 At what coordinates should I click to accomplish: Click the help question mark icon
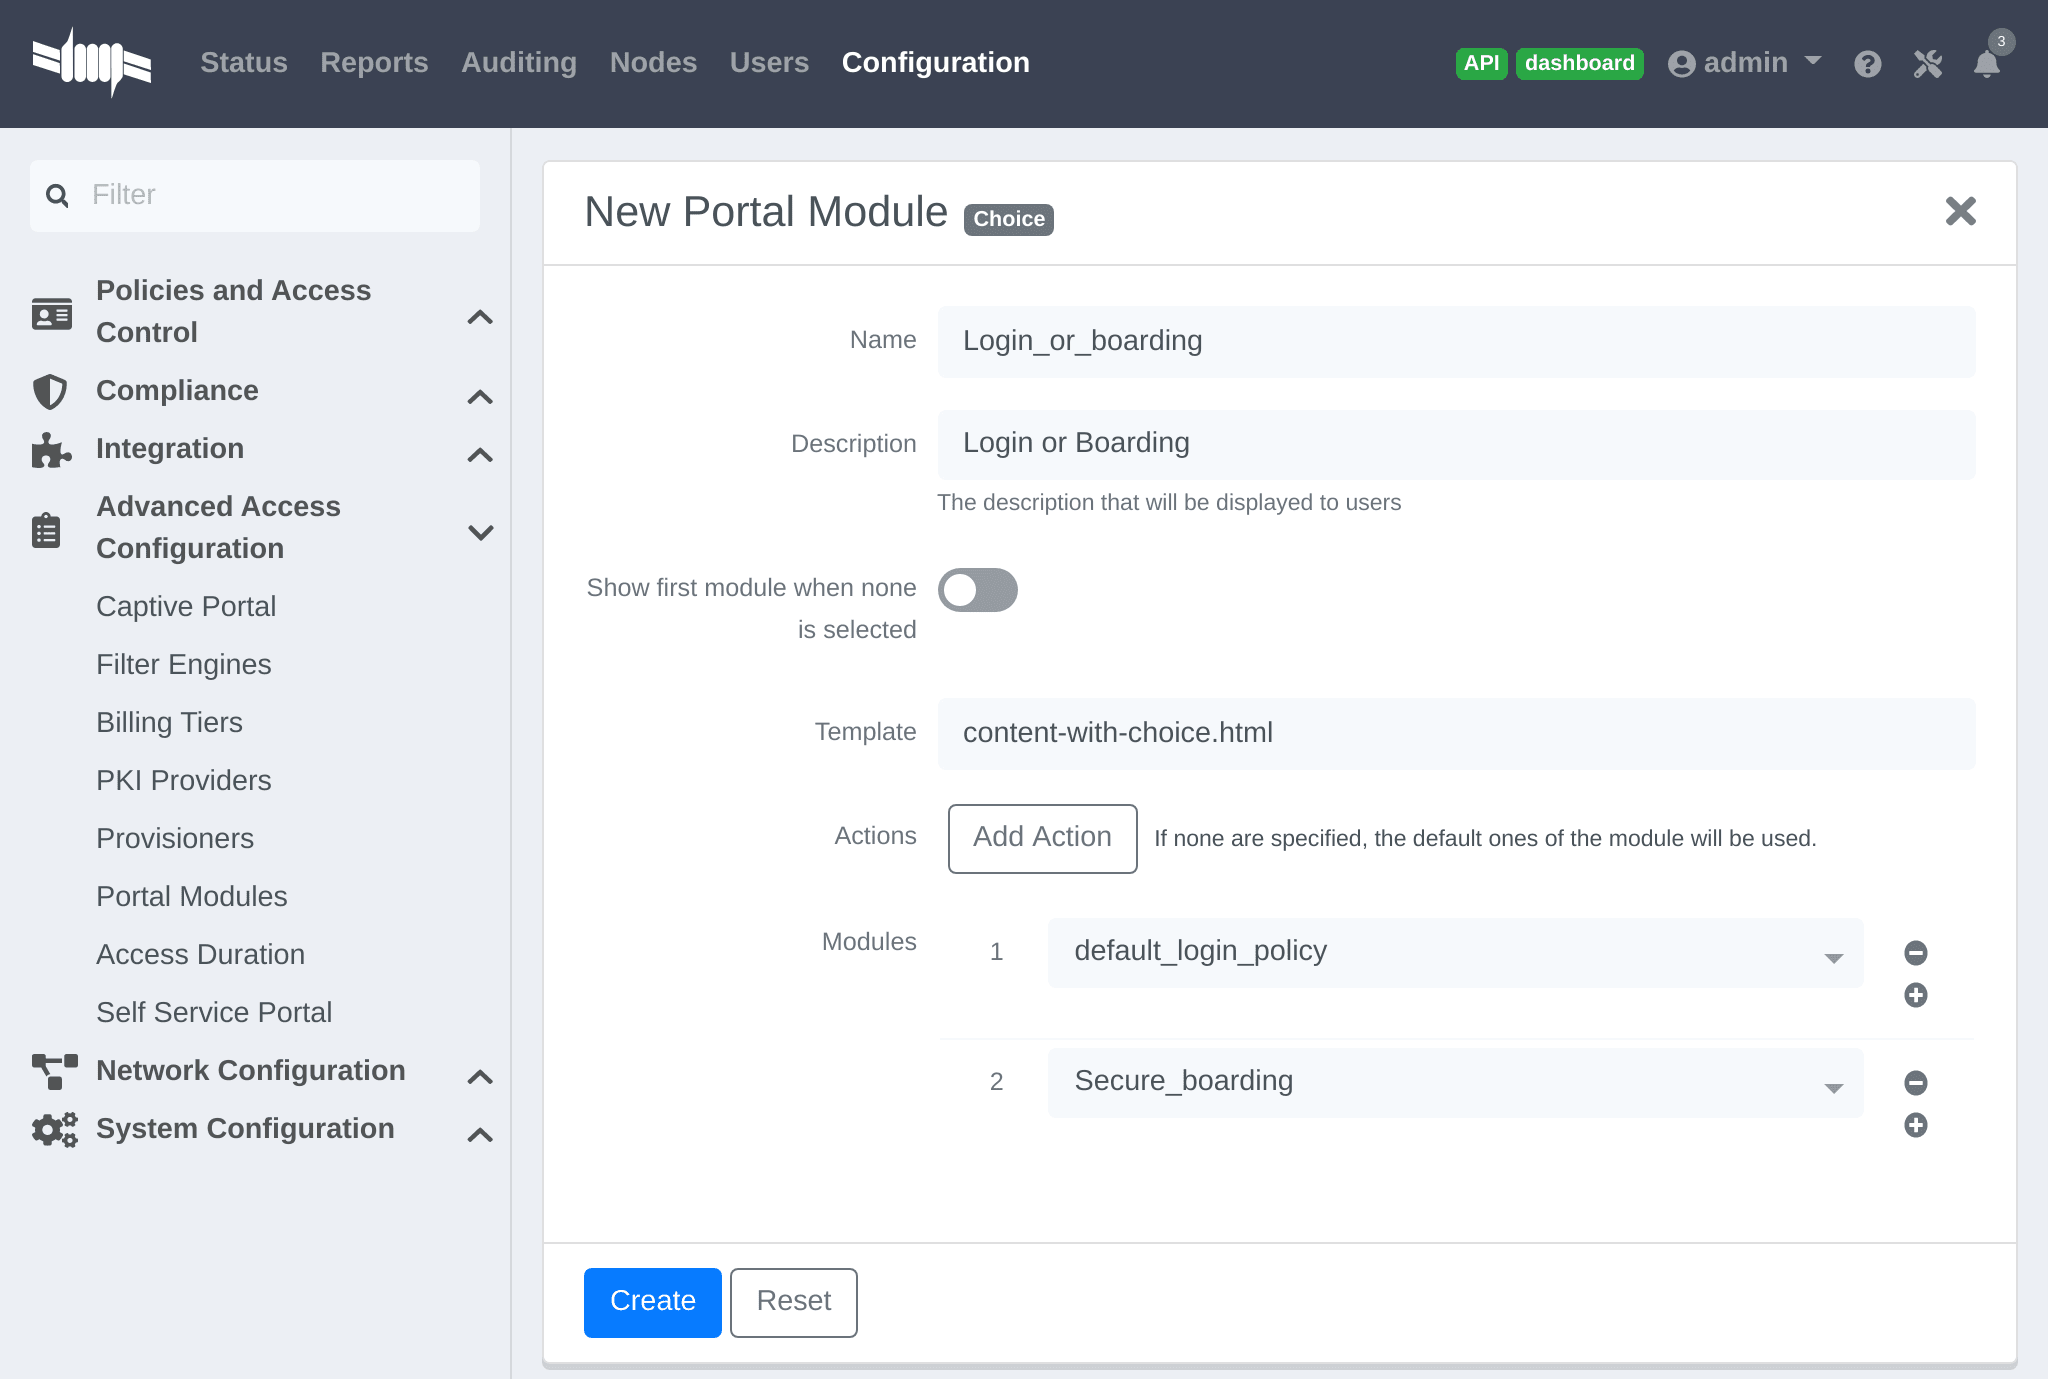(x=1867, y=64)
